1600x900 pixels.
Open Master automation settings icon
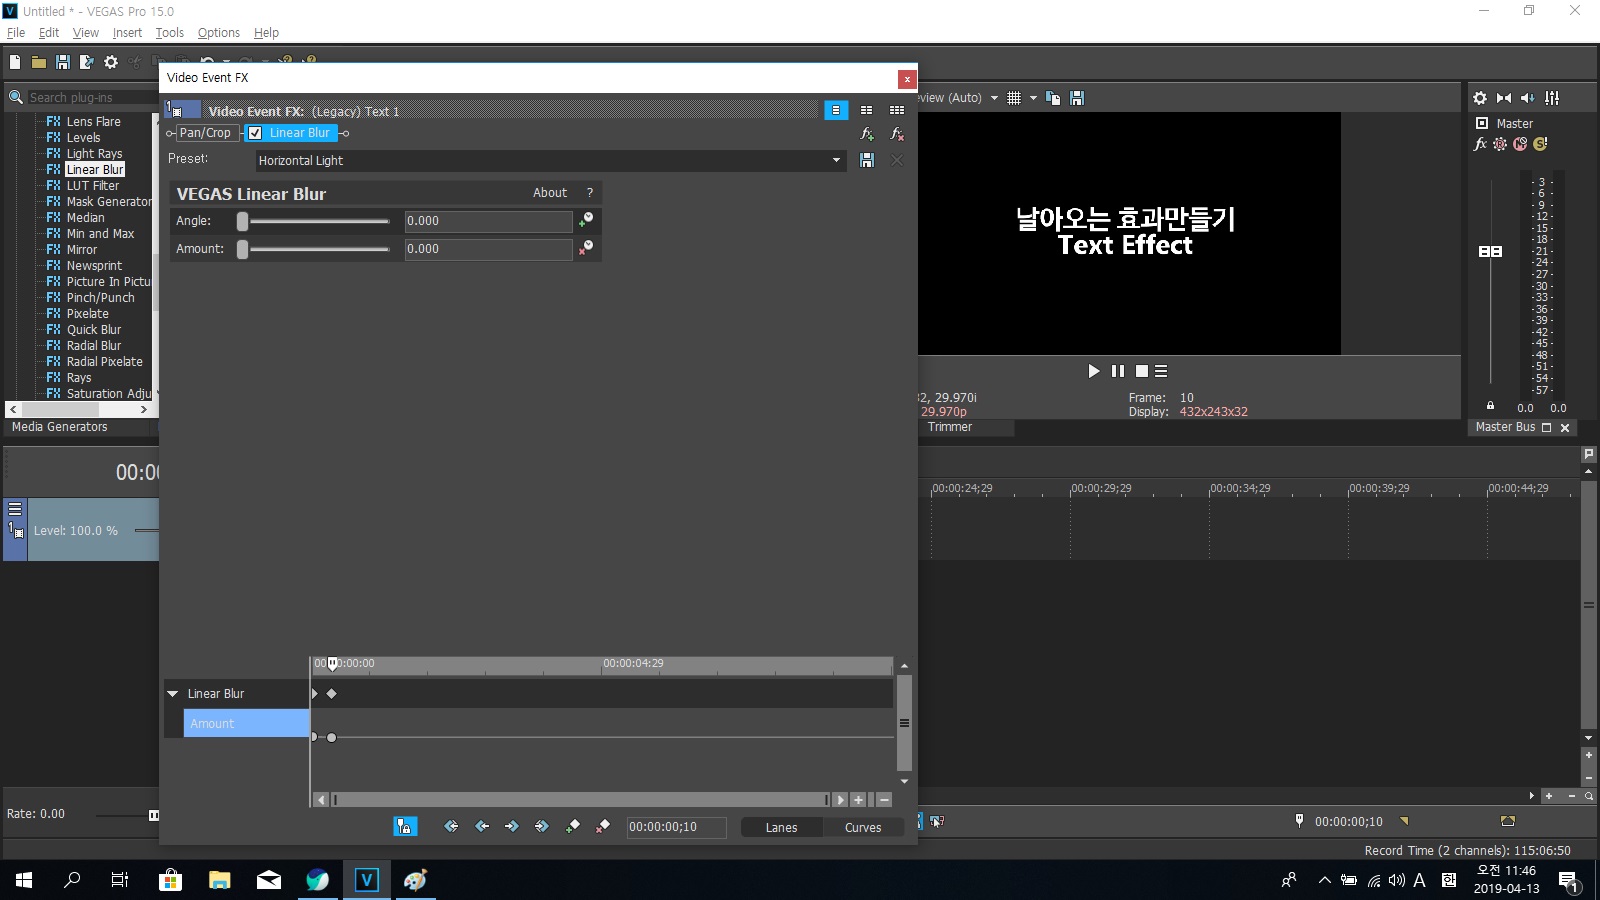pyautogui.click(x=1500, y=144)
